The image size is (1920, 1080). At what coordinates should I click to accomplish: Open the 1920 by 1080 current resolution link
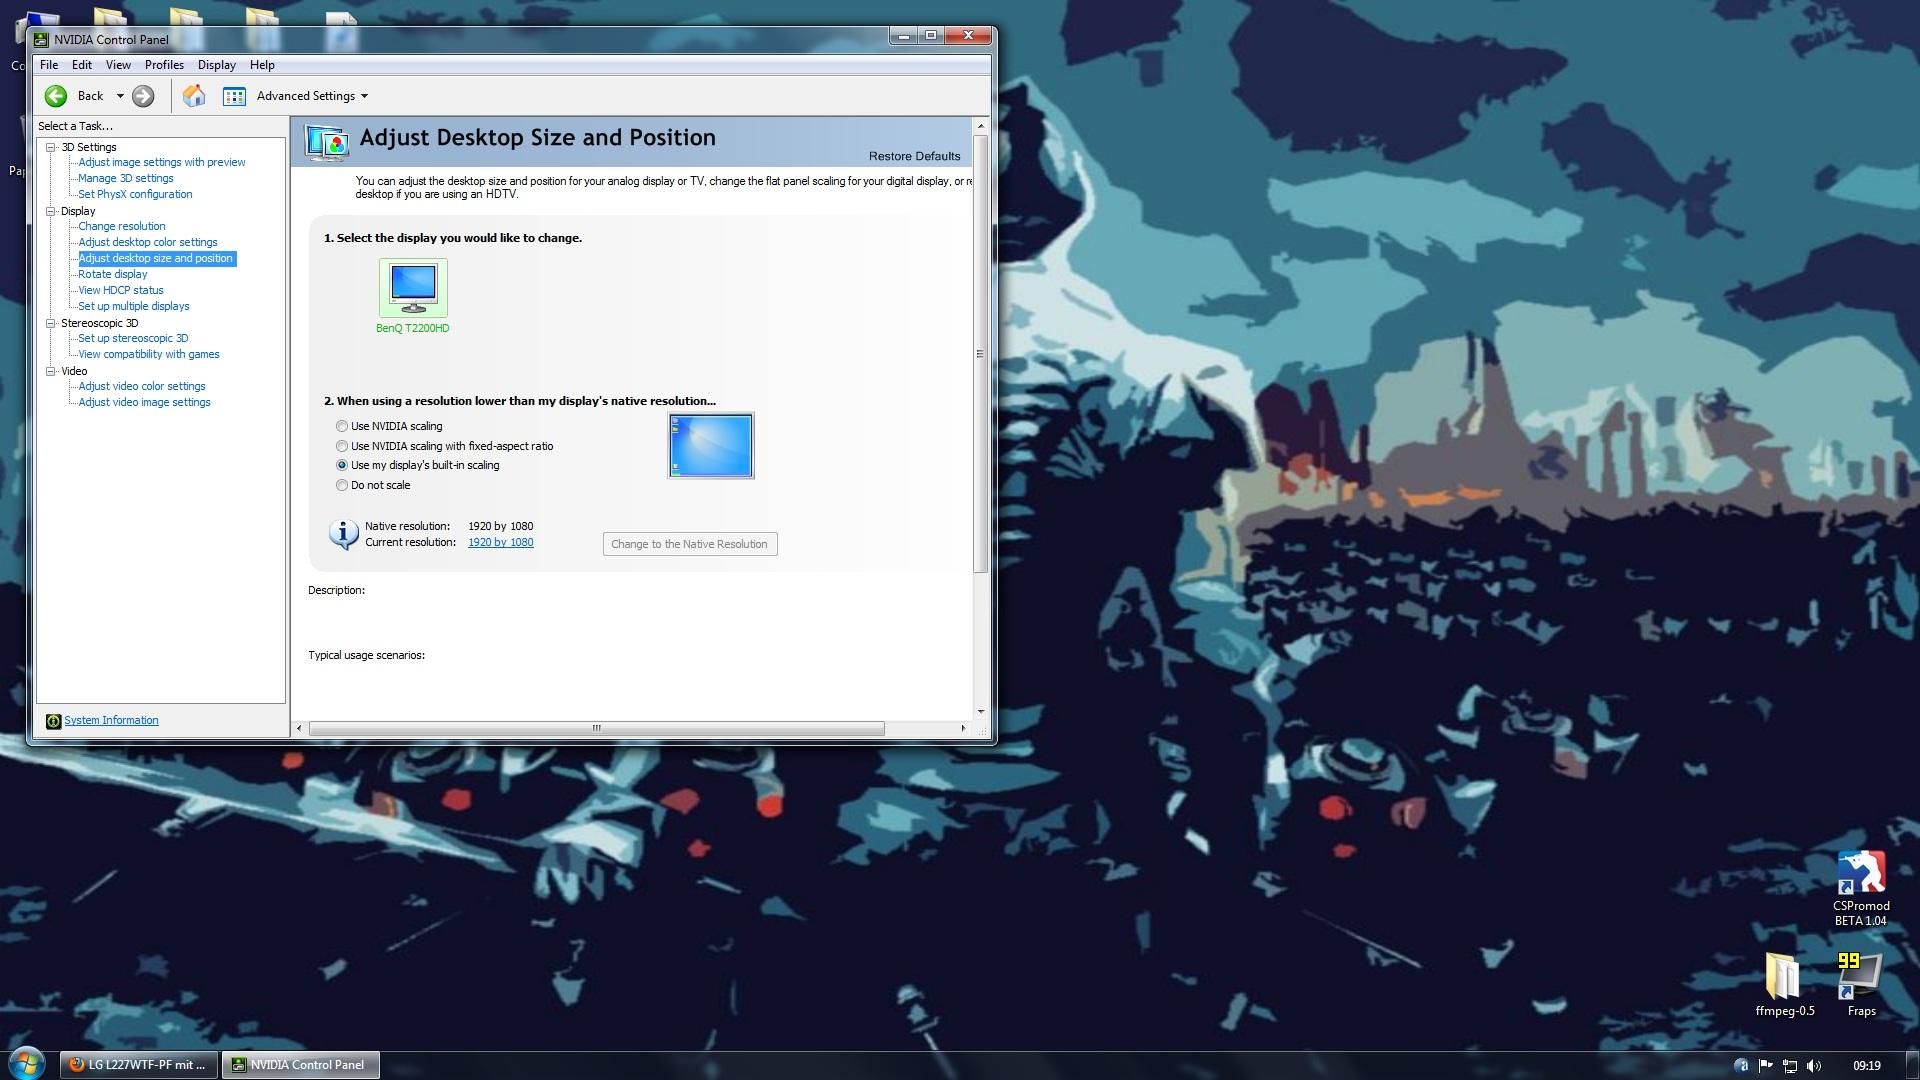tap(501, 543)
